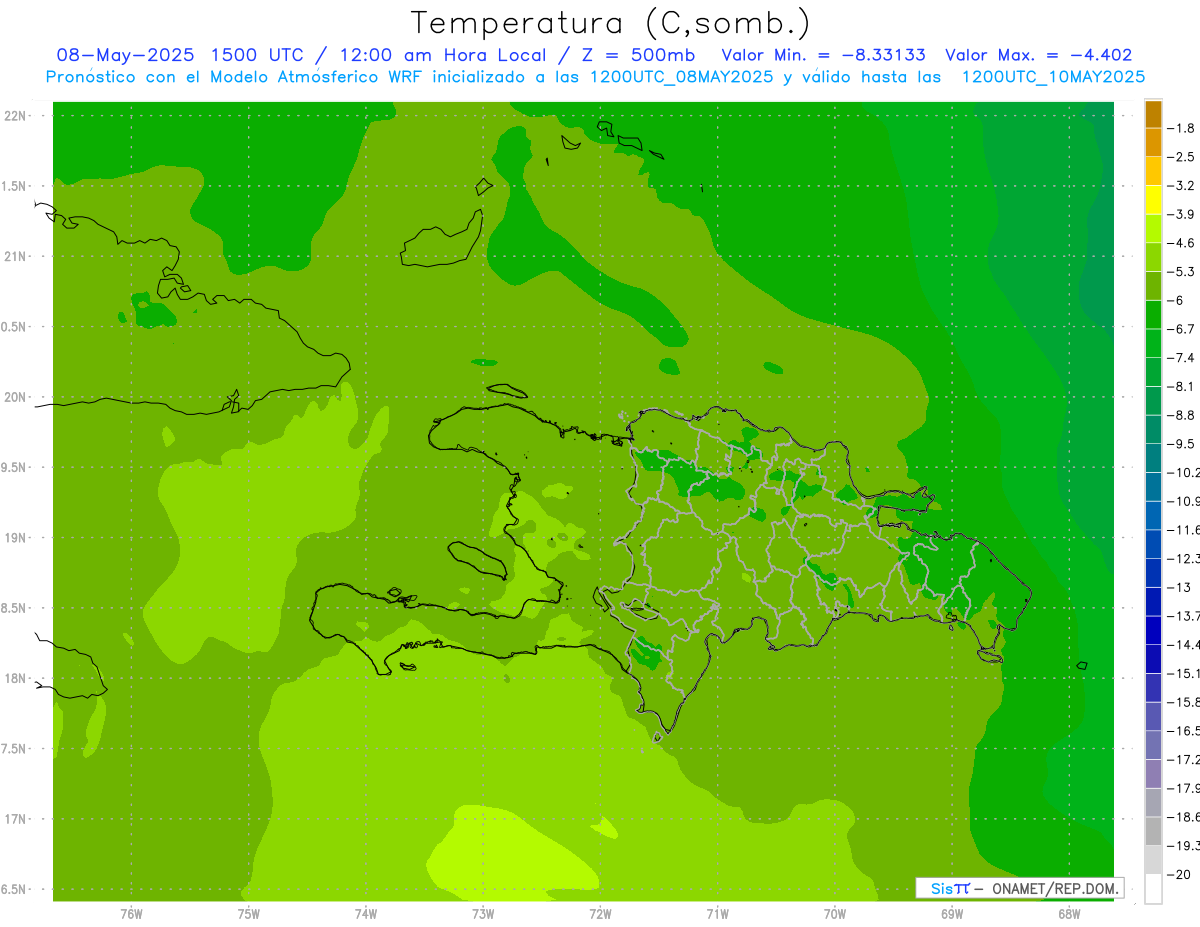This screenshot has height=927, width=1200.
Task: Click the '-13' colorbar value
Action: (x=1179, y=588)
